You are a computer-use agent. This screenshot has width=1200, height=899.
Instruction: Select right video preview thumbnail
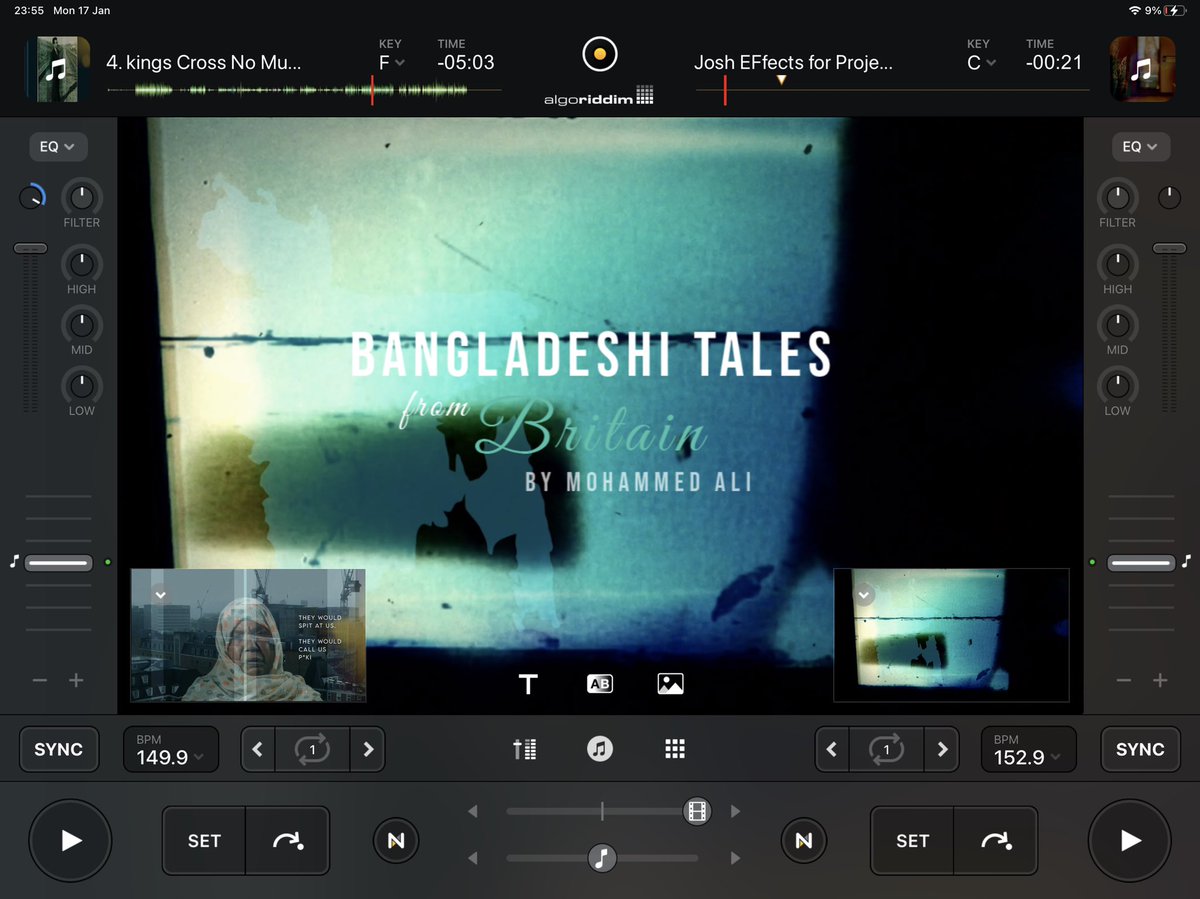(952, 636)
